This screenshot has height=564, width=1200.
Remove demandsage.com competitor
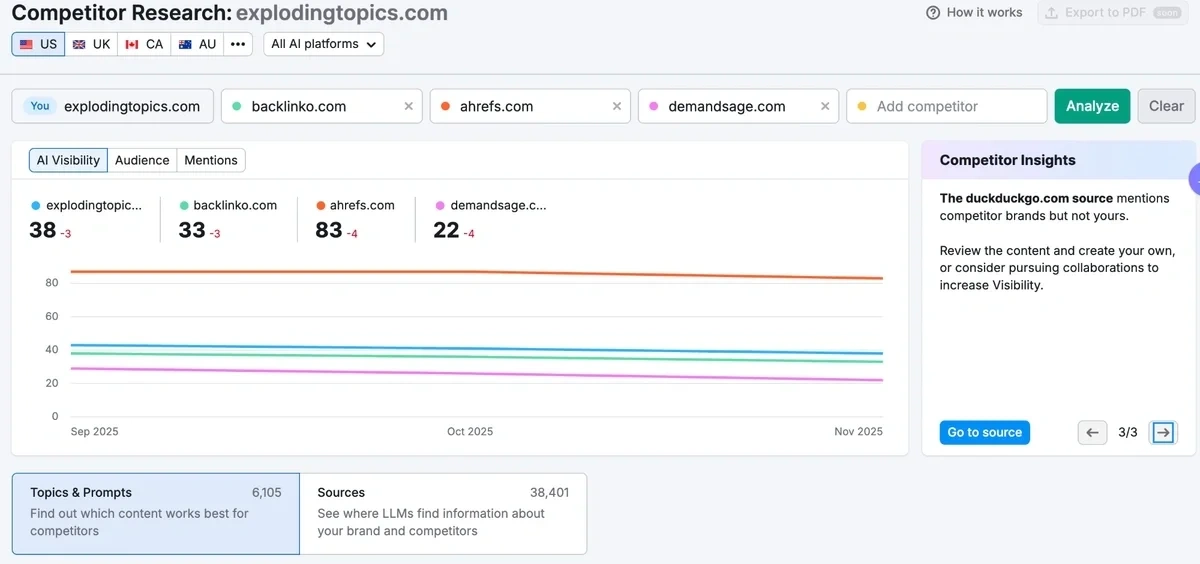(825, 106)
